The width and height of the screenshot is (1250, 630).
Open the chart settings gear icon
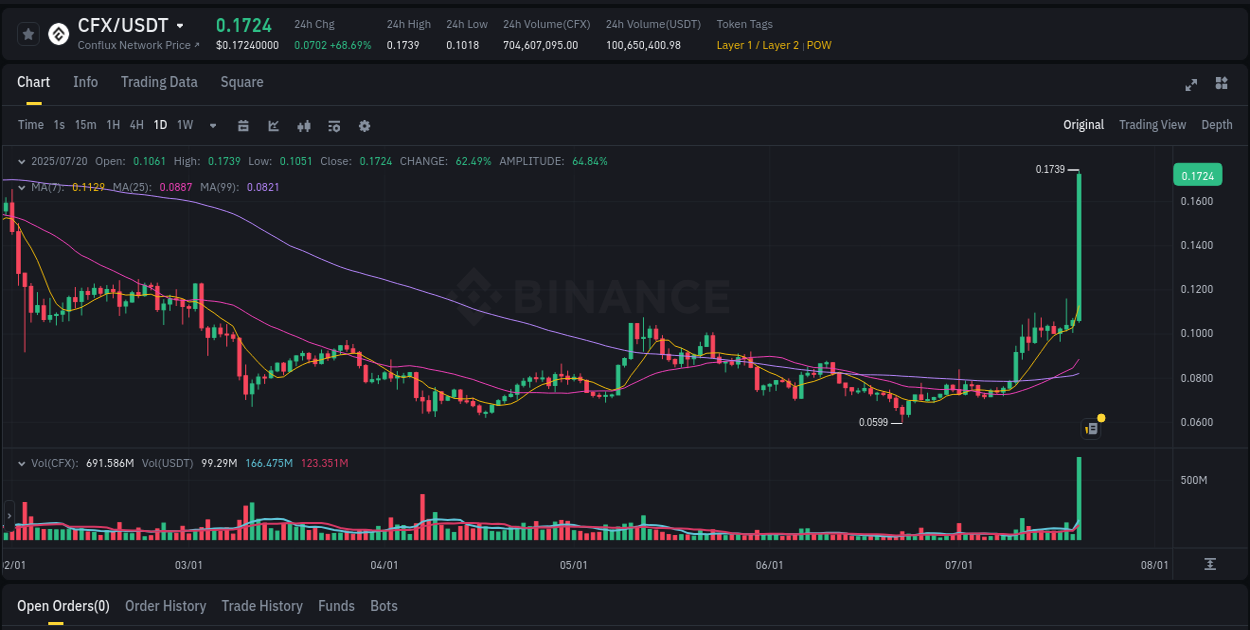coord(364,126)
